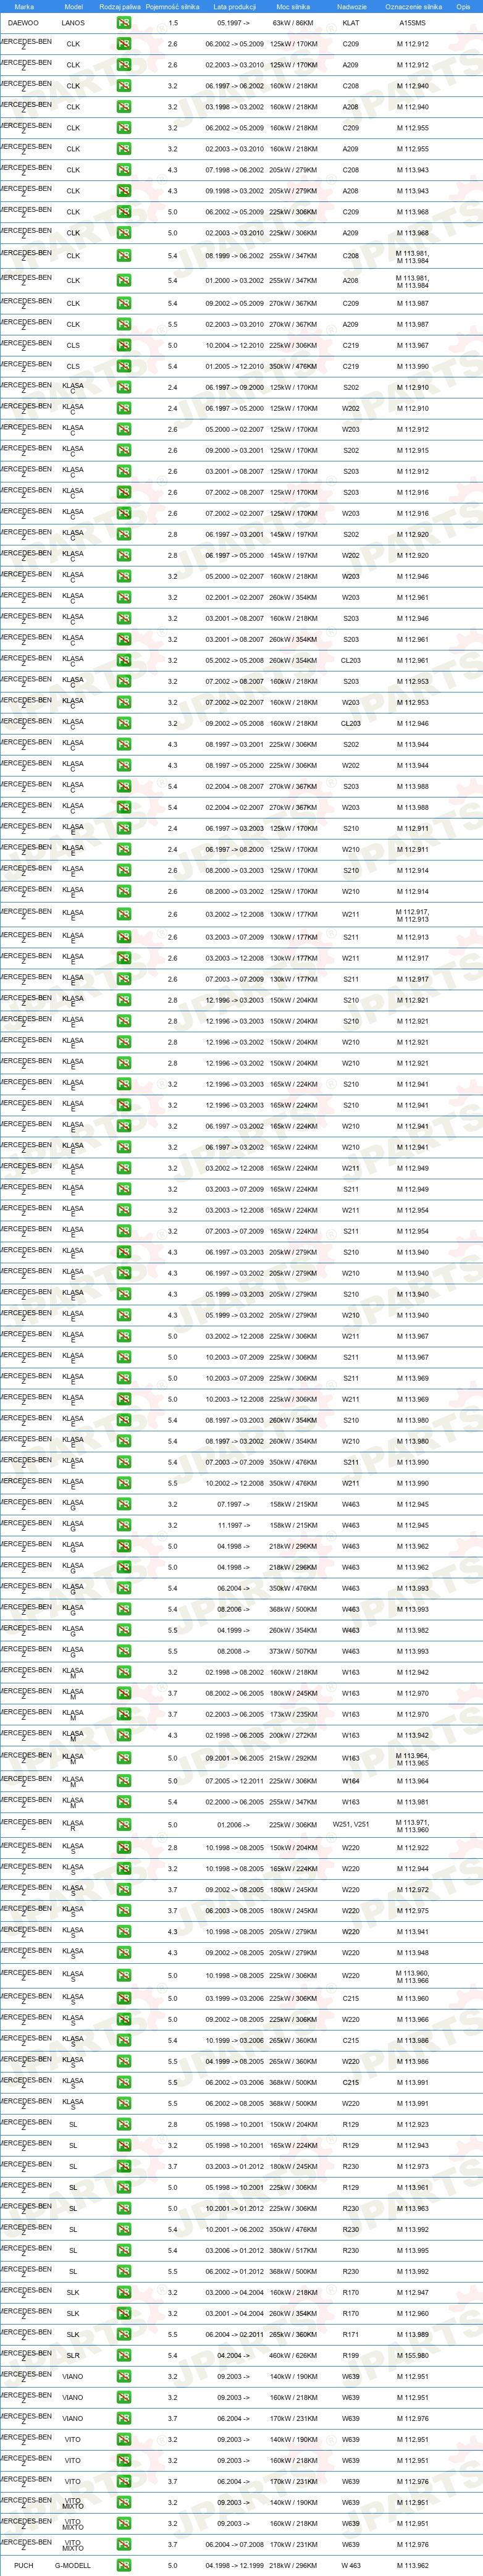483x2576 pixels.
Task: Click the fuel icon in the SL M 112.973 row
Action: [x=123, y=2166]
